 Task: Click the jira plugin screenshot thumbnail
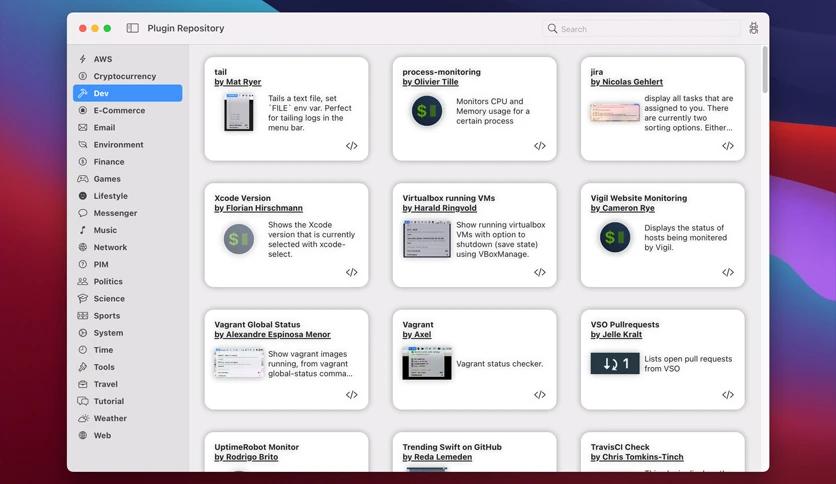coord(615,112)
